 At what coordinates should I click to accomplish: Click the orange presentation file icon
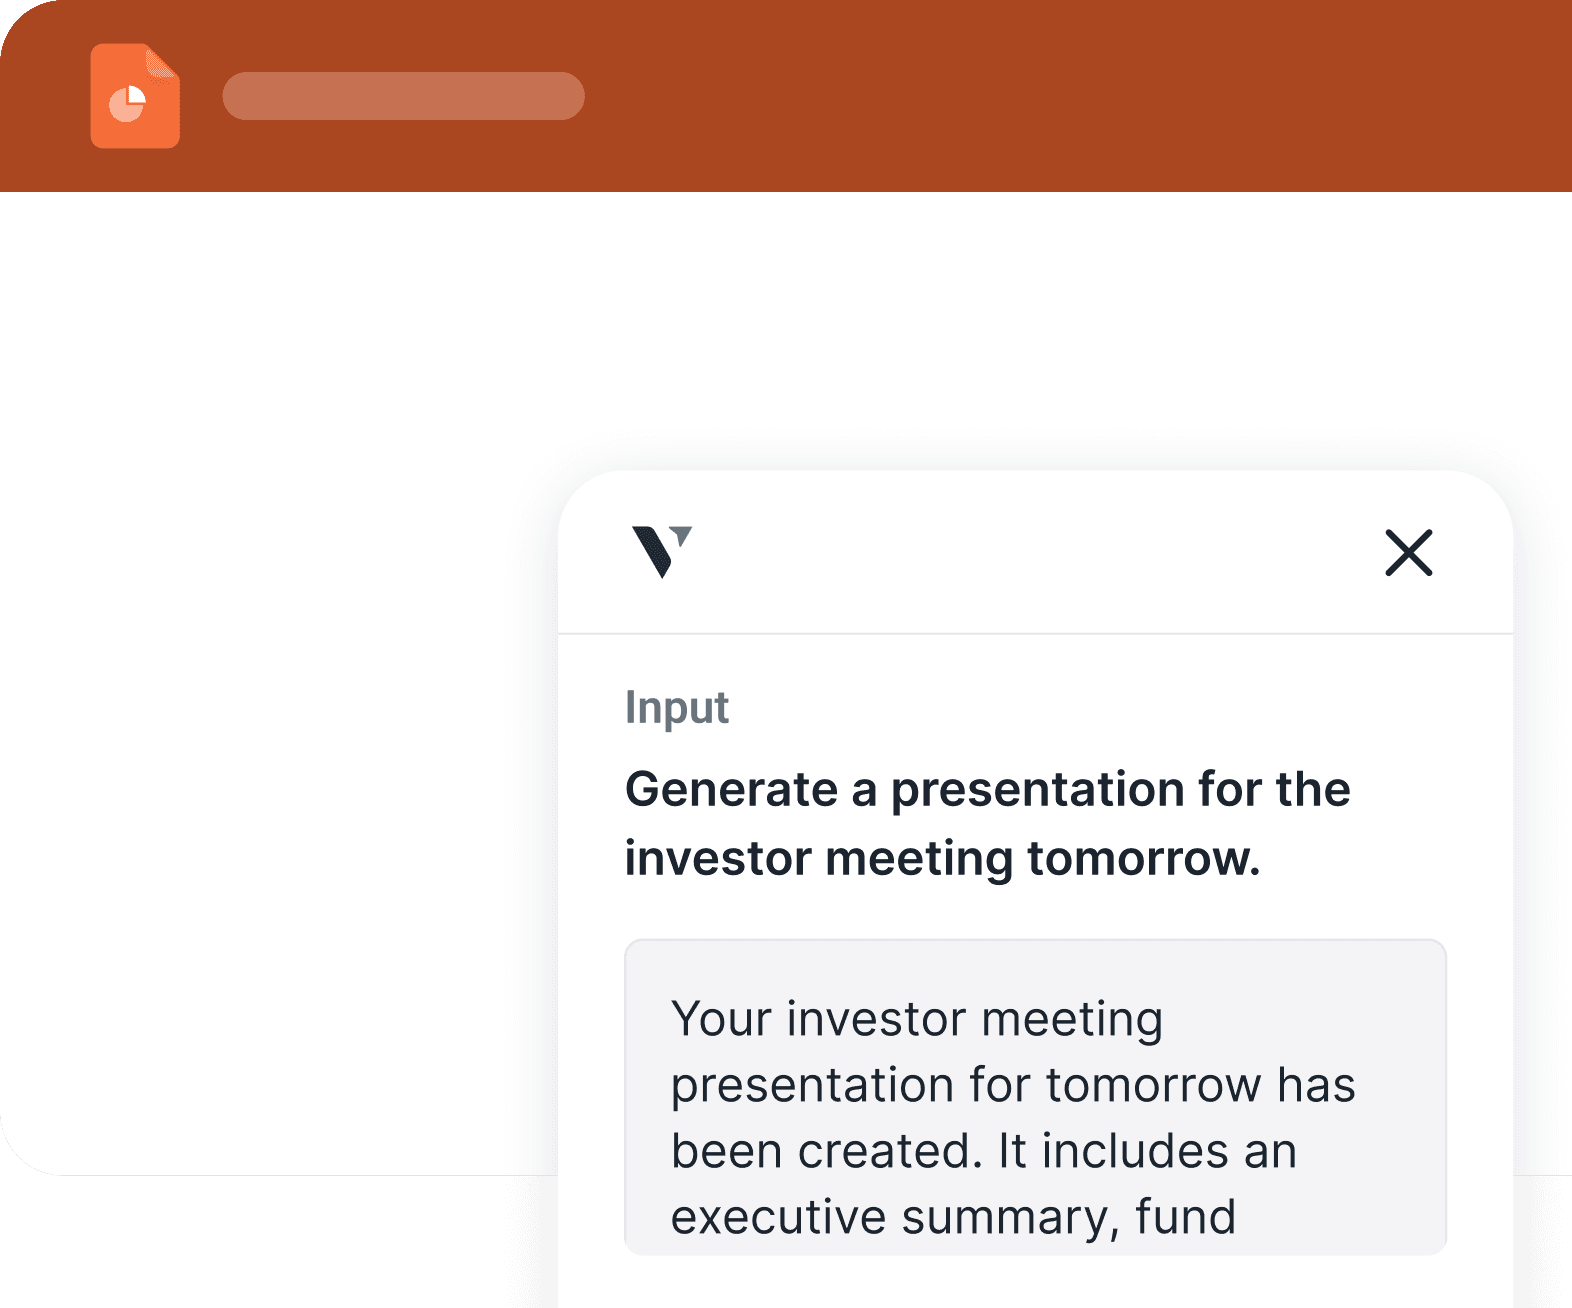click(135, 96)
